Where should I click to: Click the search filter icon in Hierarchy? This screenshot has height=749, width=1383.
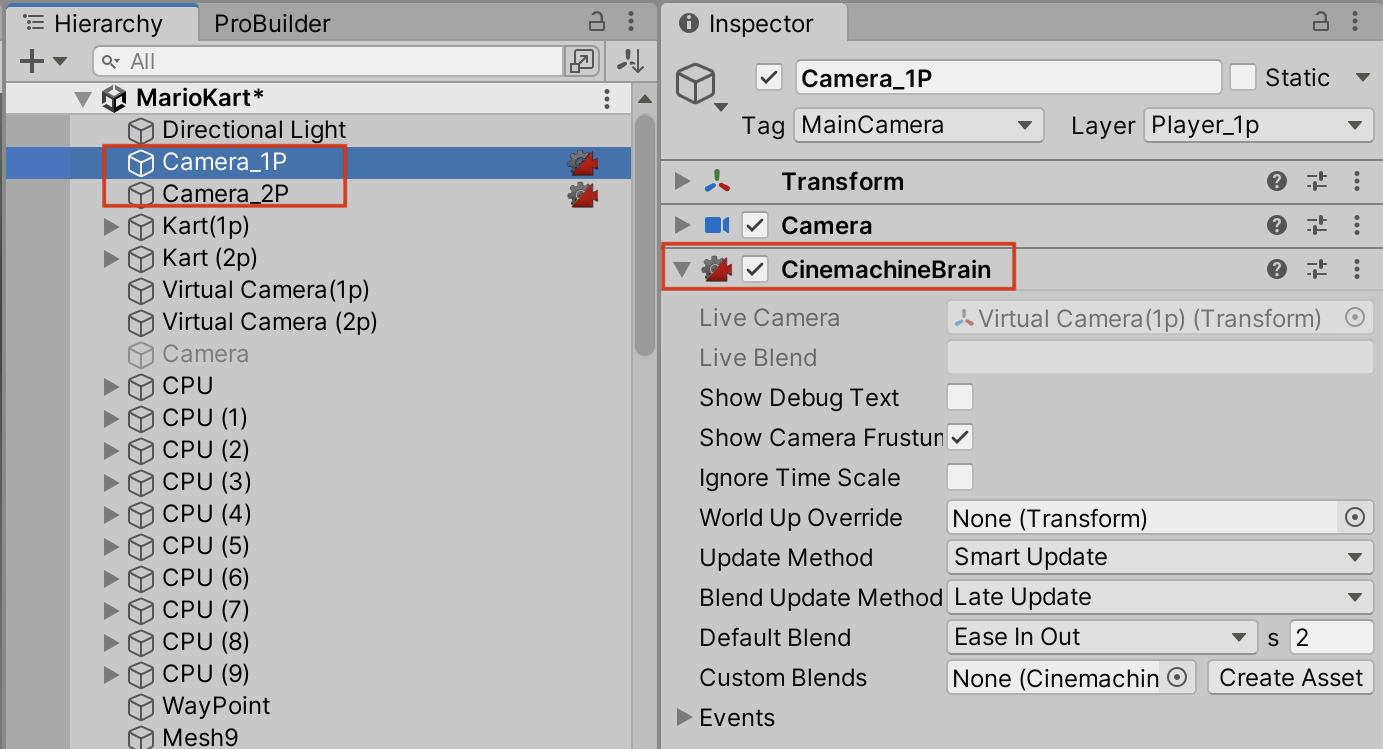(109, 60)
